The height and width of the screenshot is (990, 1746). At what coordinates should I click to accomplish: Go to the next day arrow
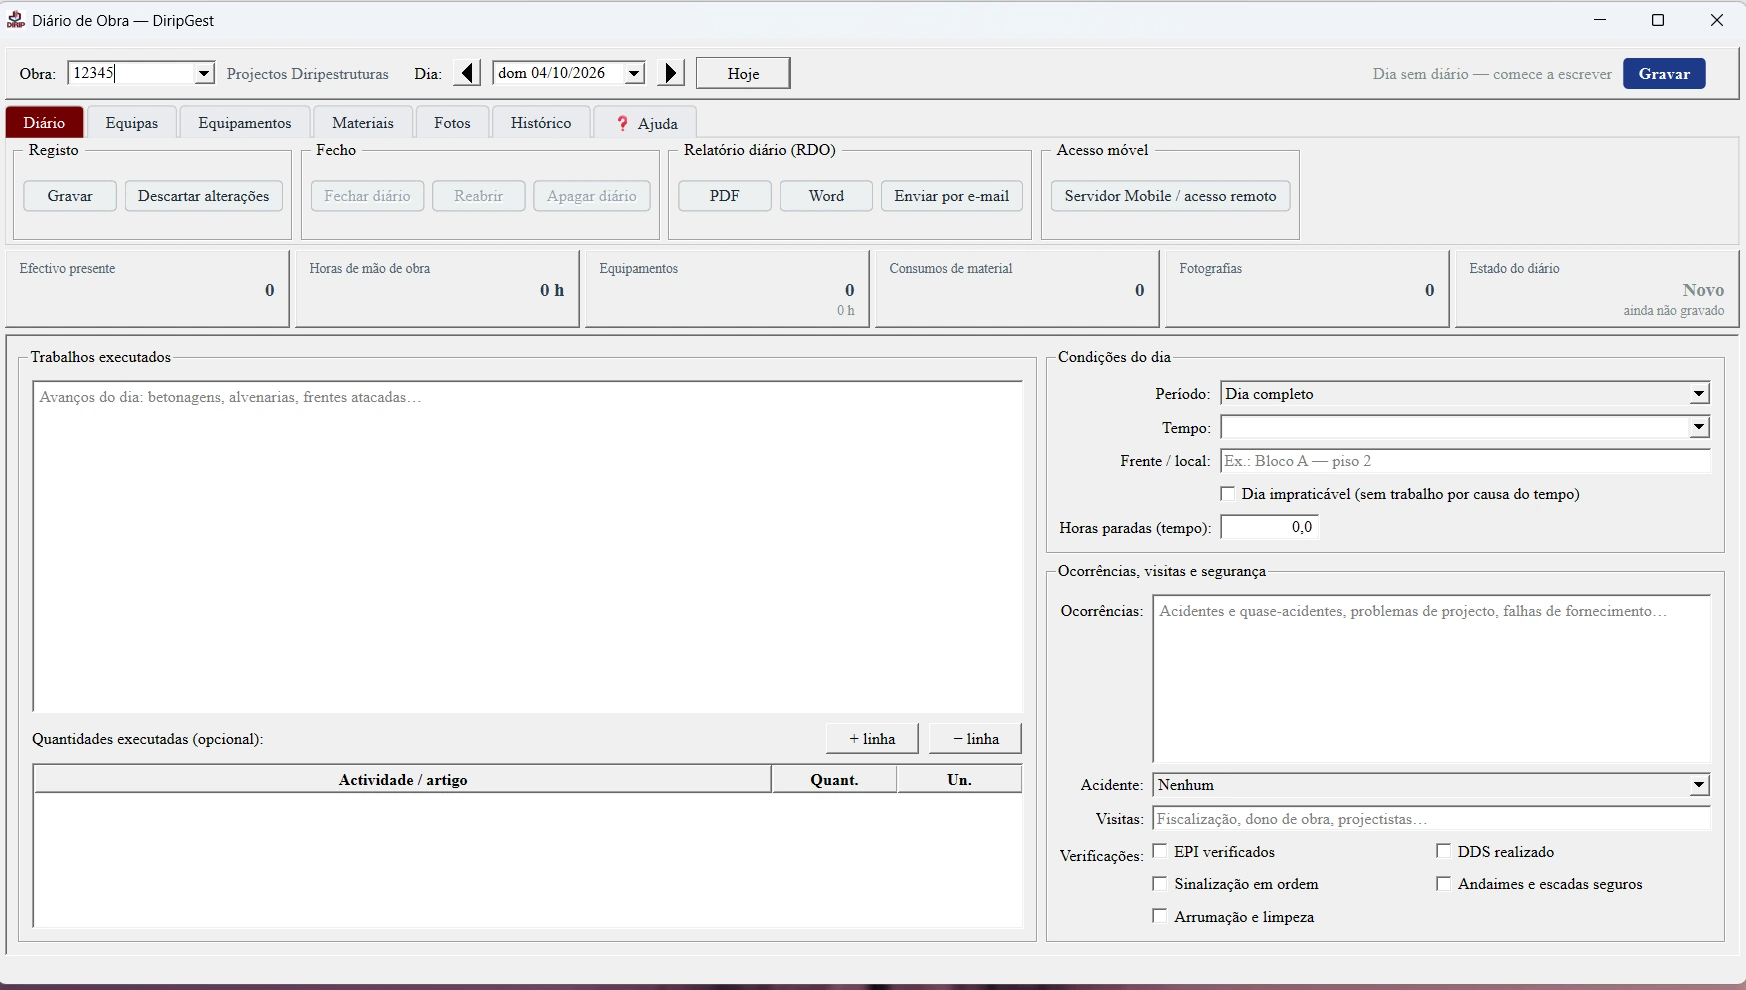(x=671, y=73)
